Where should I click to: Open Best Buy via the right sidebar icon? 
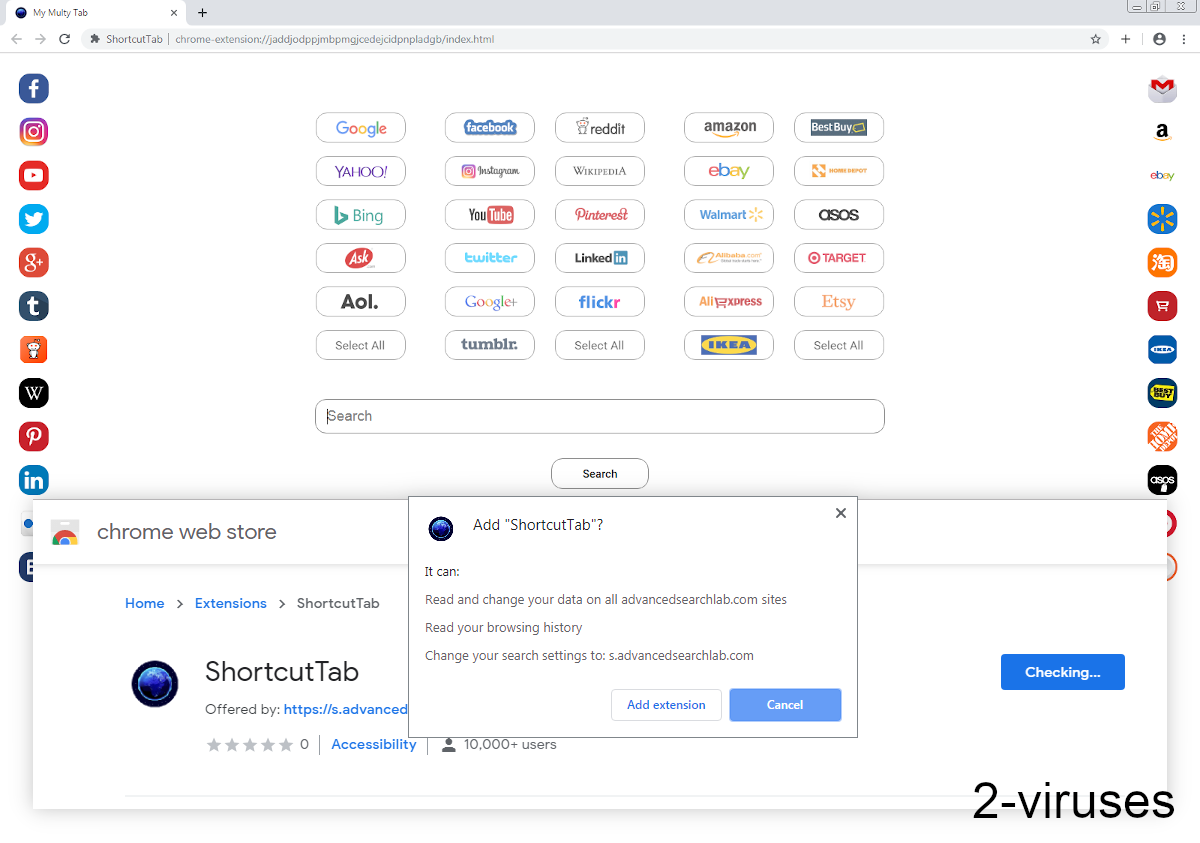point(1162,392)
